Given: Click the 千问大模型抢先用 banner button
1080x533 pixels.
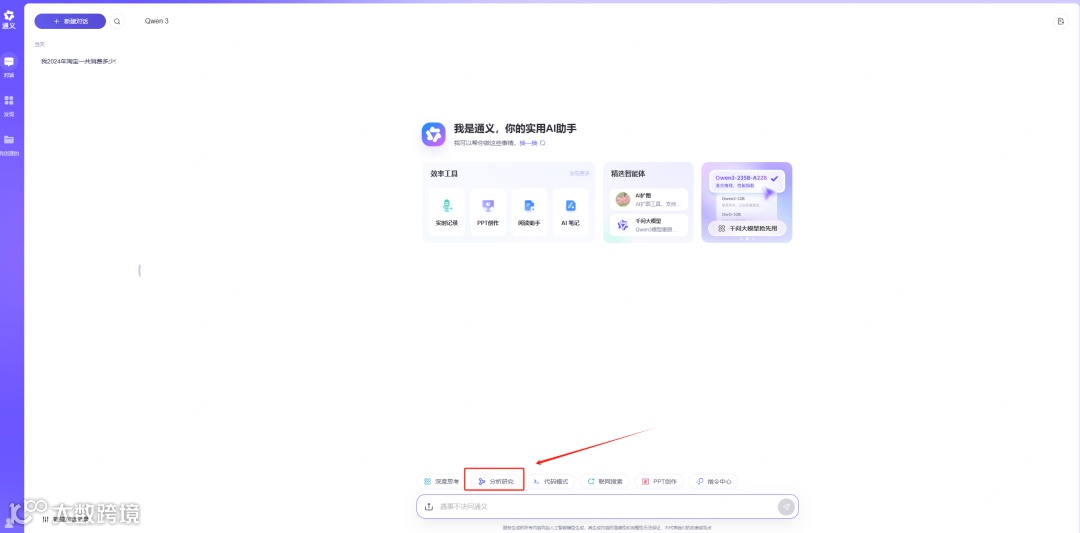Looking at the screenshot, I should click(x=747, y=228).
